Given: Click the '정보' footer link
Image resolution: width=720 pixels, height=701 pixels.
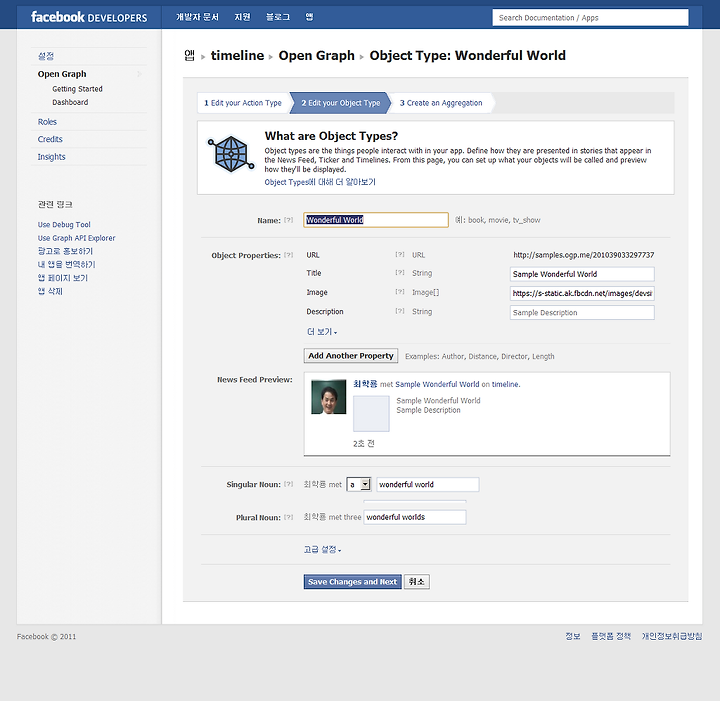Looking at the screenshot, I should 573,636.
